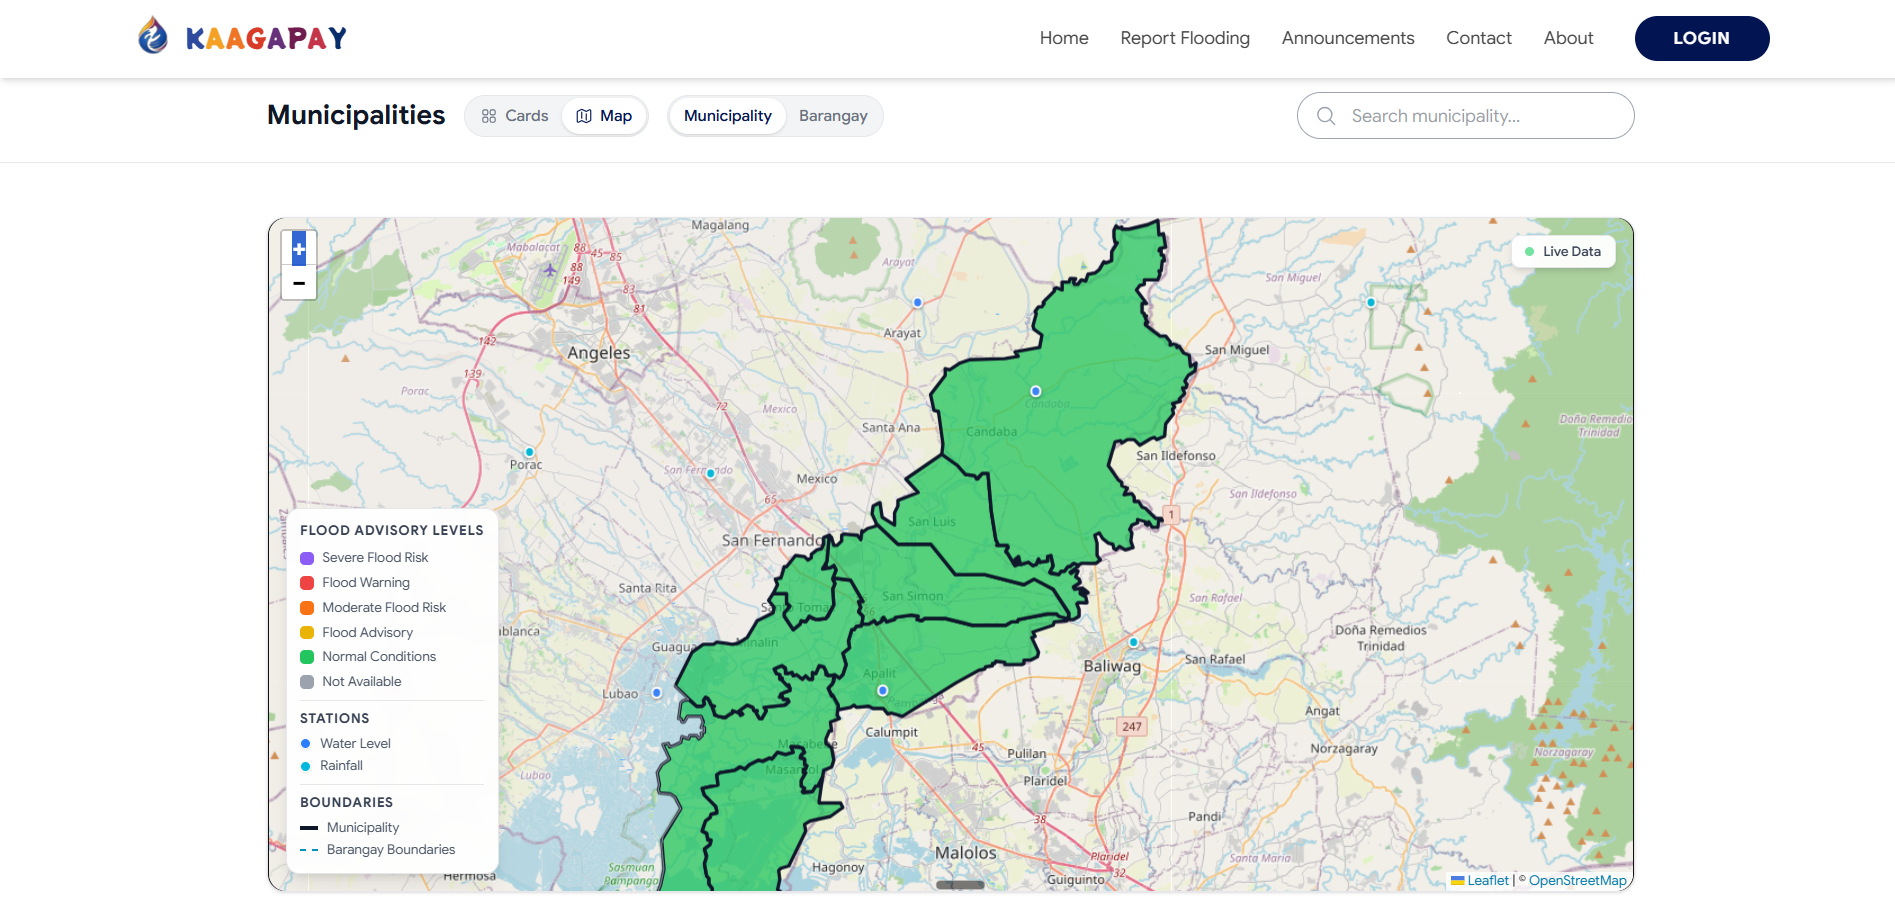Viewport: 1895px width, 906px height.
Task: Switch to Cards view
Action: coord(515,116)
